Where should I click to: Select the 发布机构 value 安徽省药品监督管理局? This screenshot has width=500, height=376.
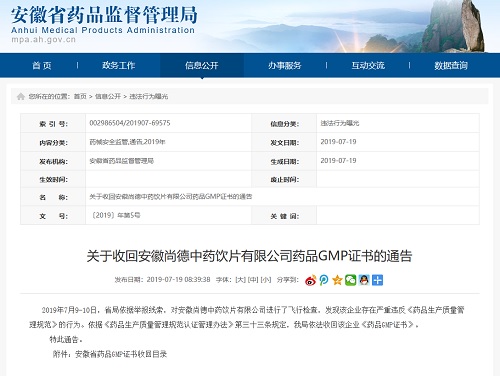point(121,161)
